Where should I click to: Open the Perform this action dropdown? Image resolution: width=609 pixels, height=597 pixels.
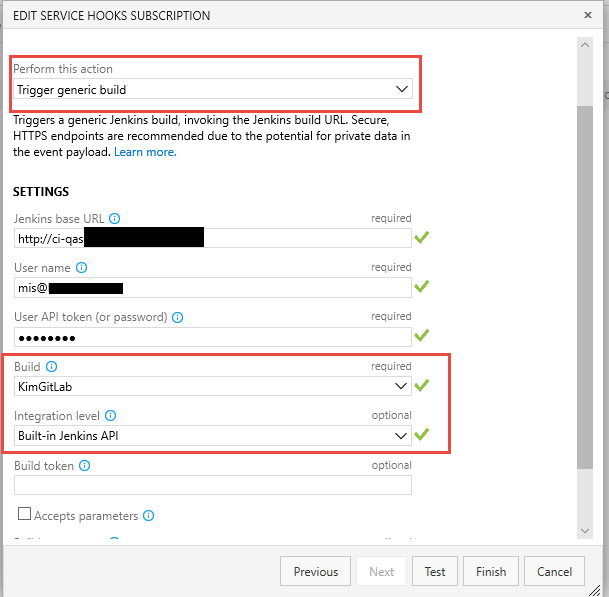(x=213, y=89)
